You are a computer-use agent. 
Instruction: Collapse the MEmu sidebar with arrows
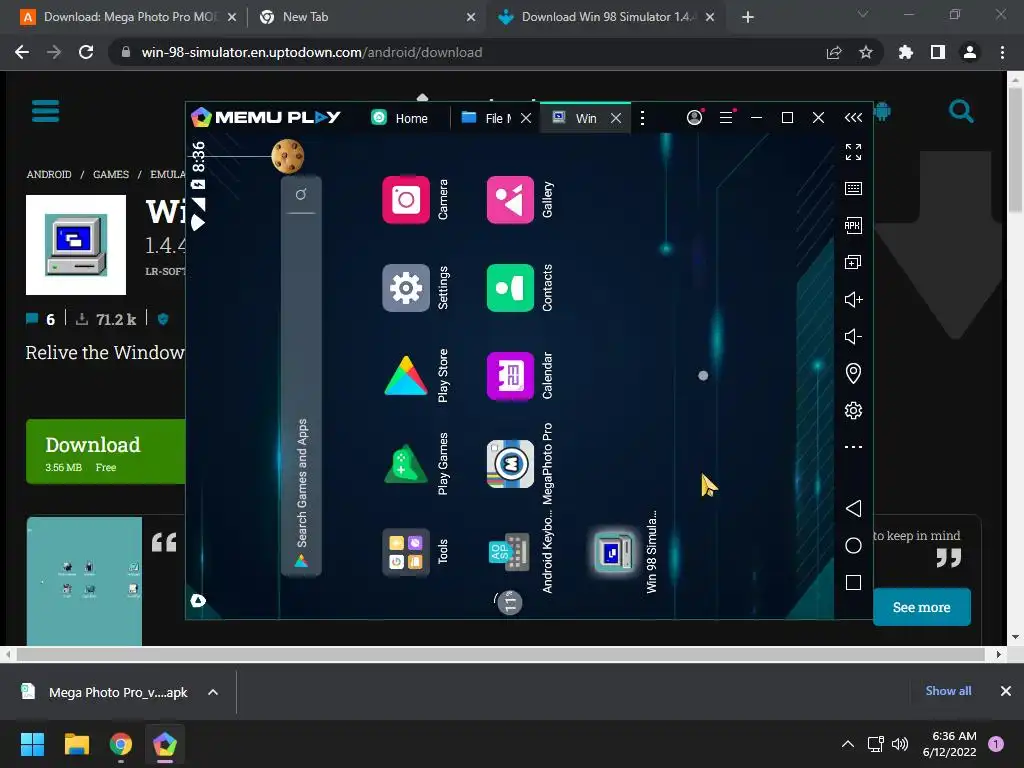coord(853,118)
